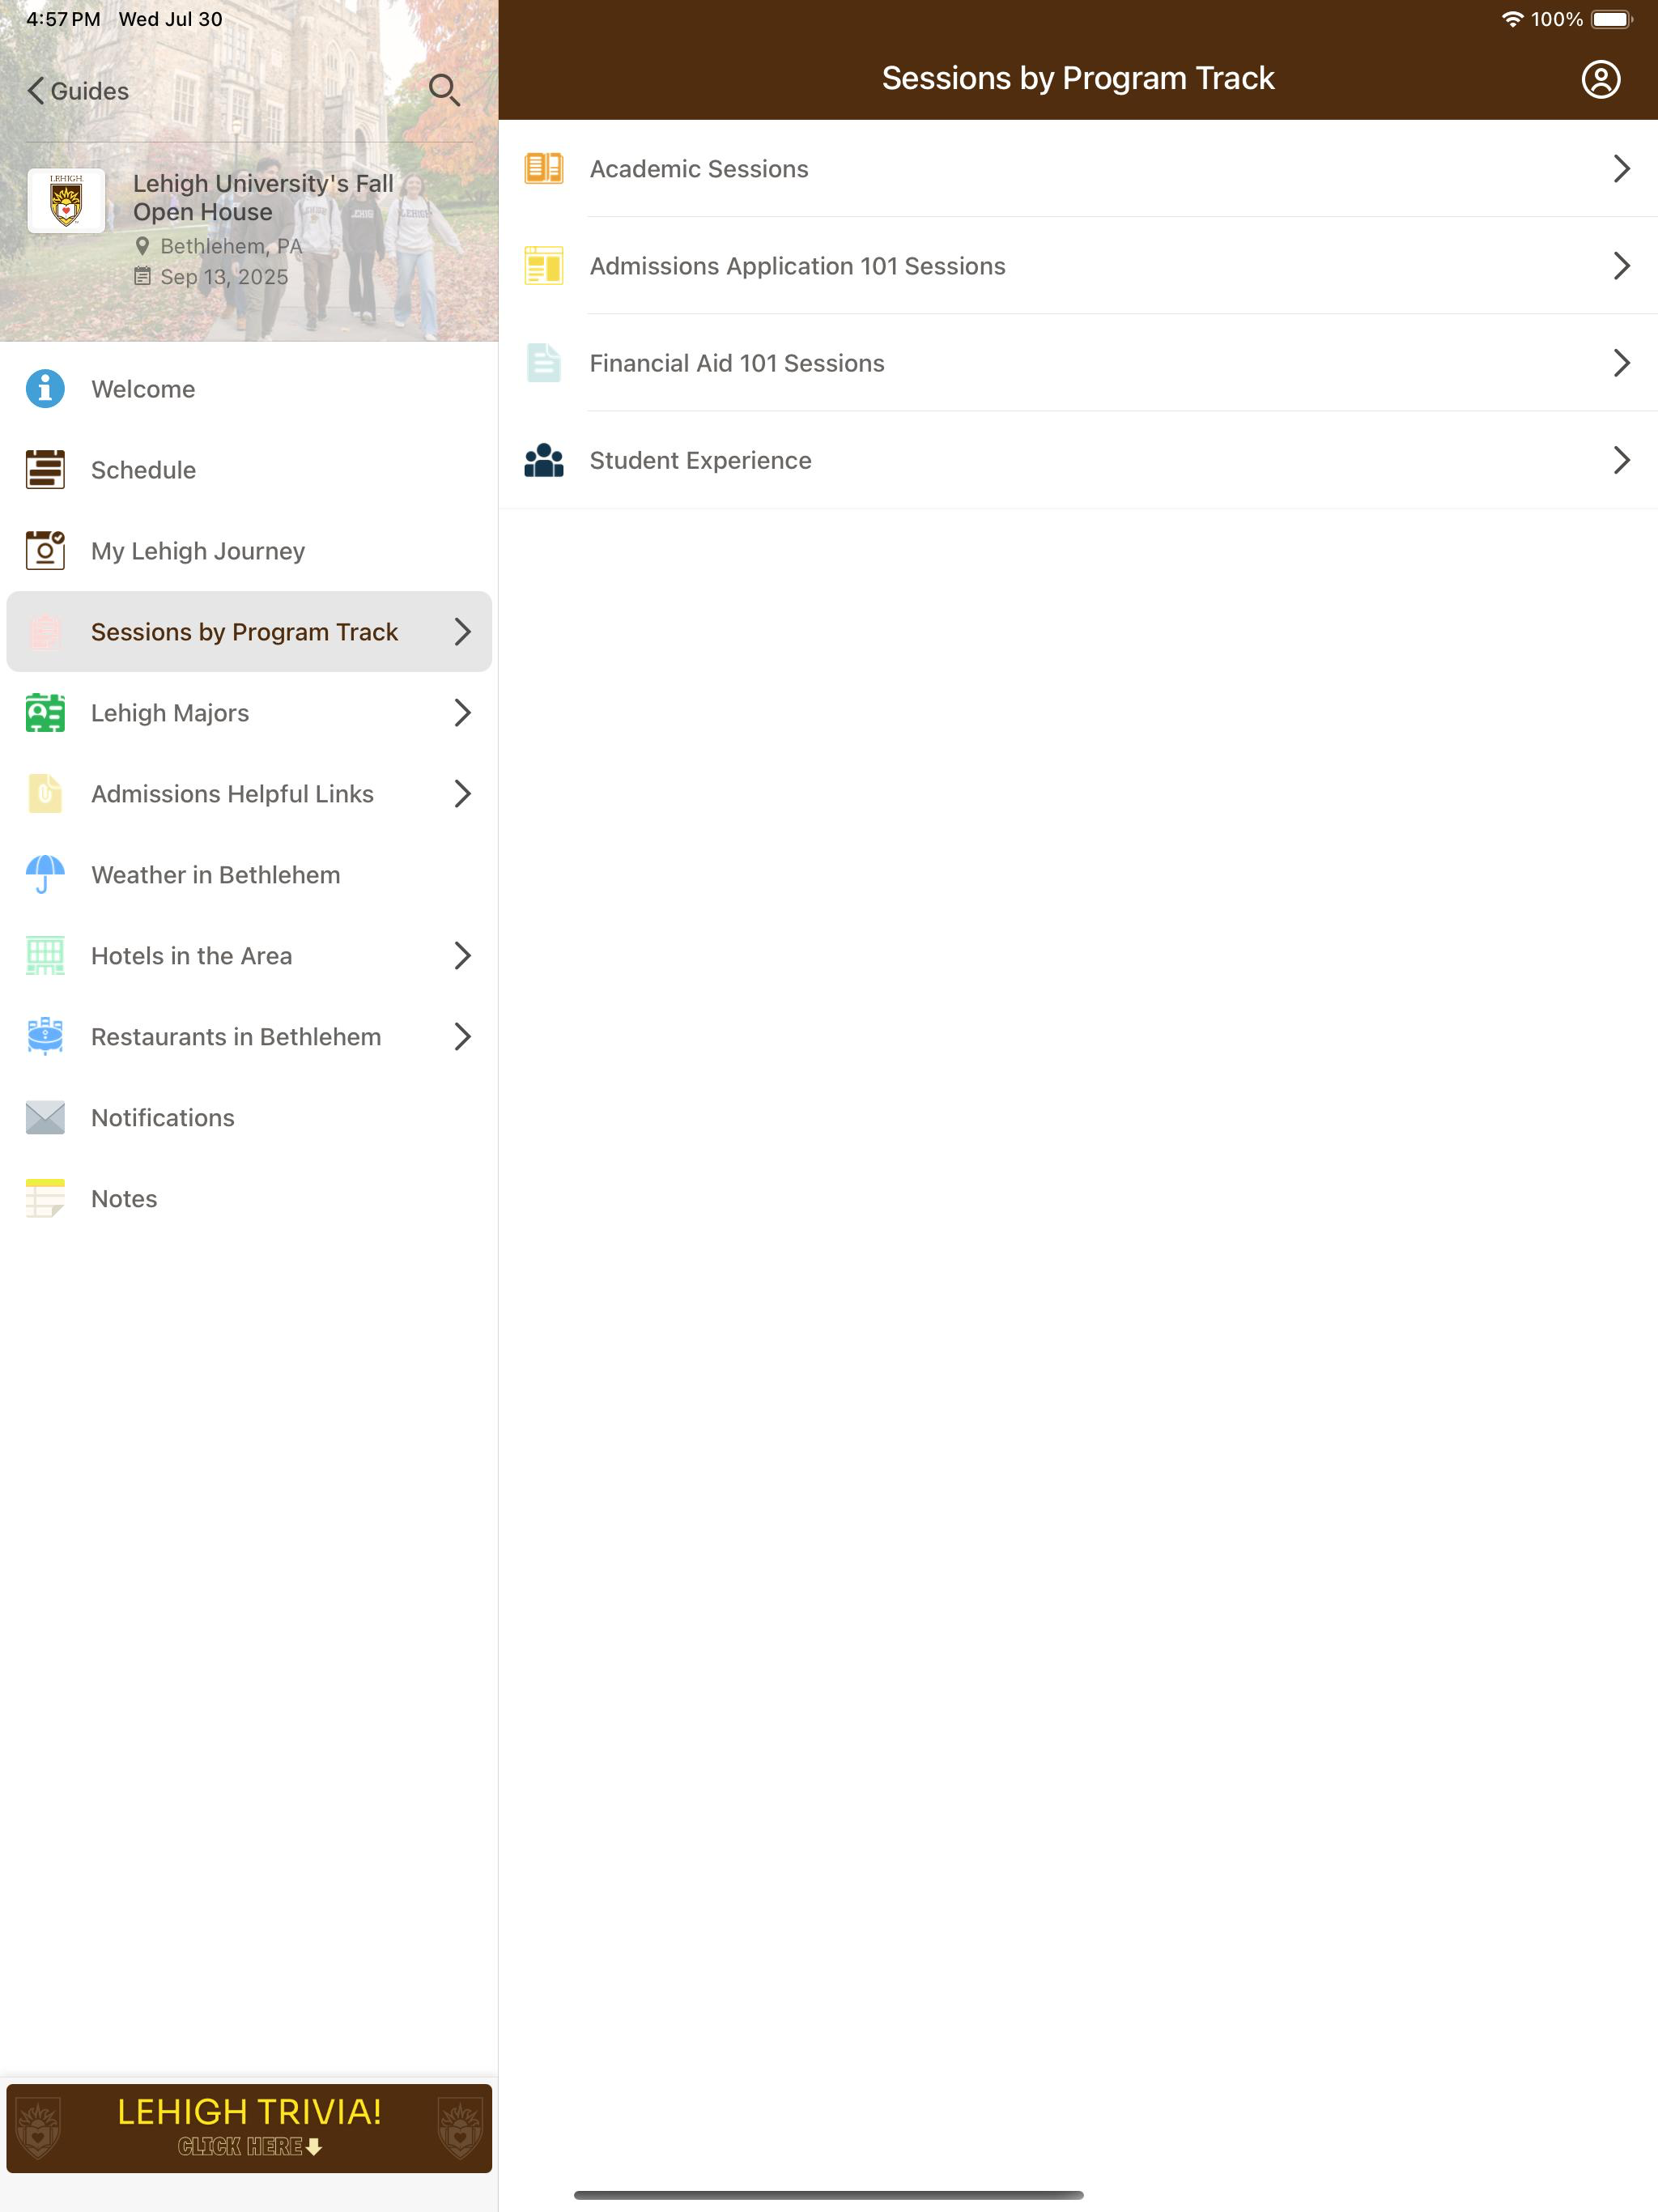Tap the Wi-Fi status icon

click(x=1512, y=19)
